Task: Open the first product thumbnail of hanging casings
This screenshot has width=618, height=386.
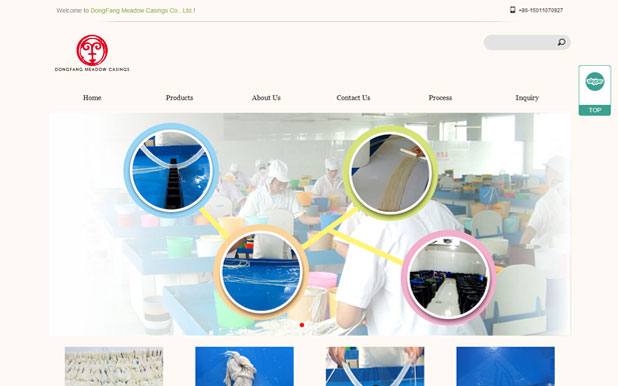Action: (x=114, y=366)
